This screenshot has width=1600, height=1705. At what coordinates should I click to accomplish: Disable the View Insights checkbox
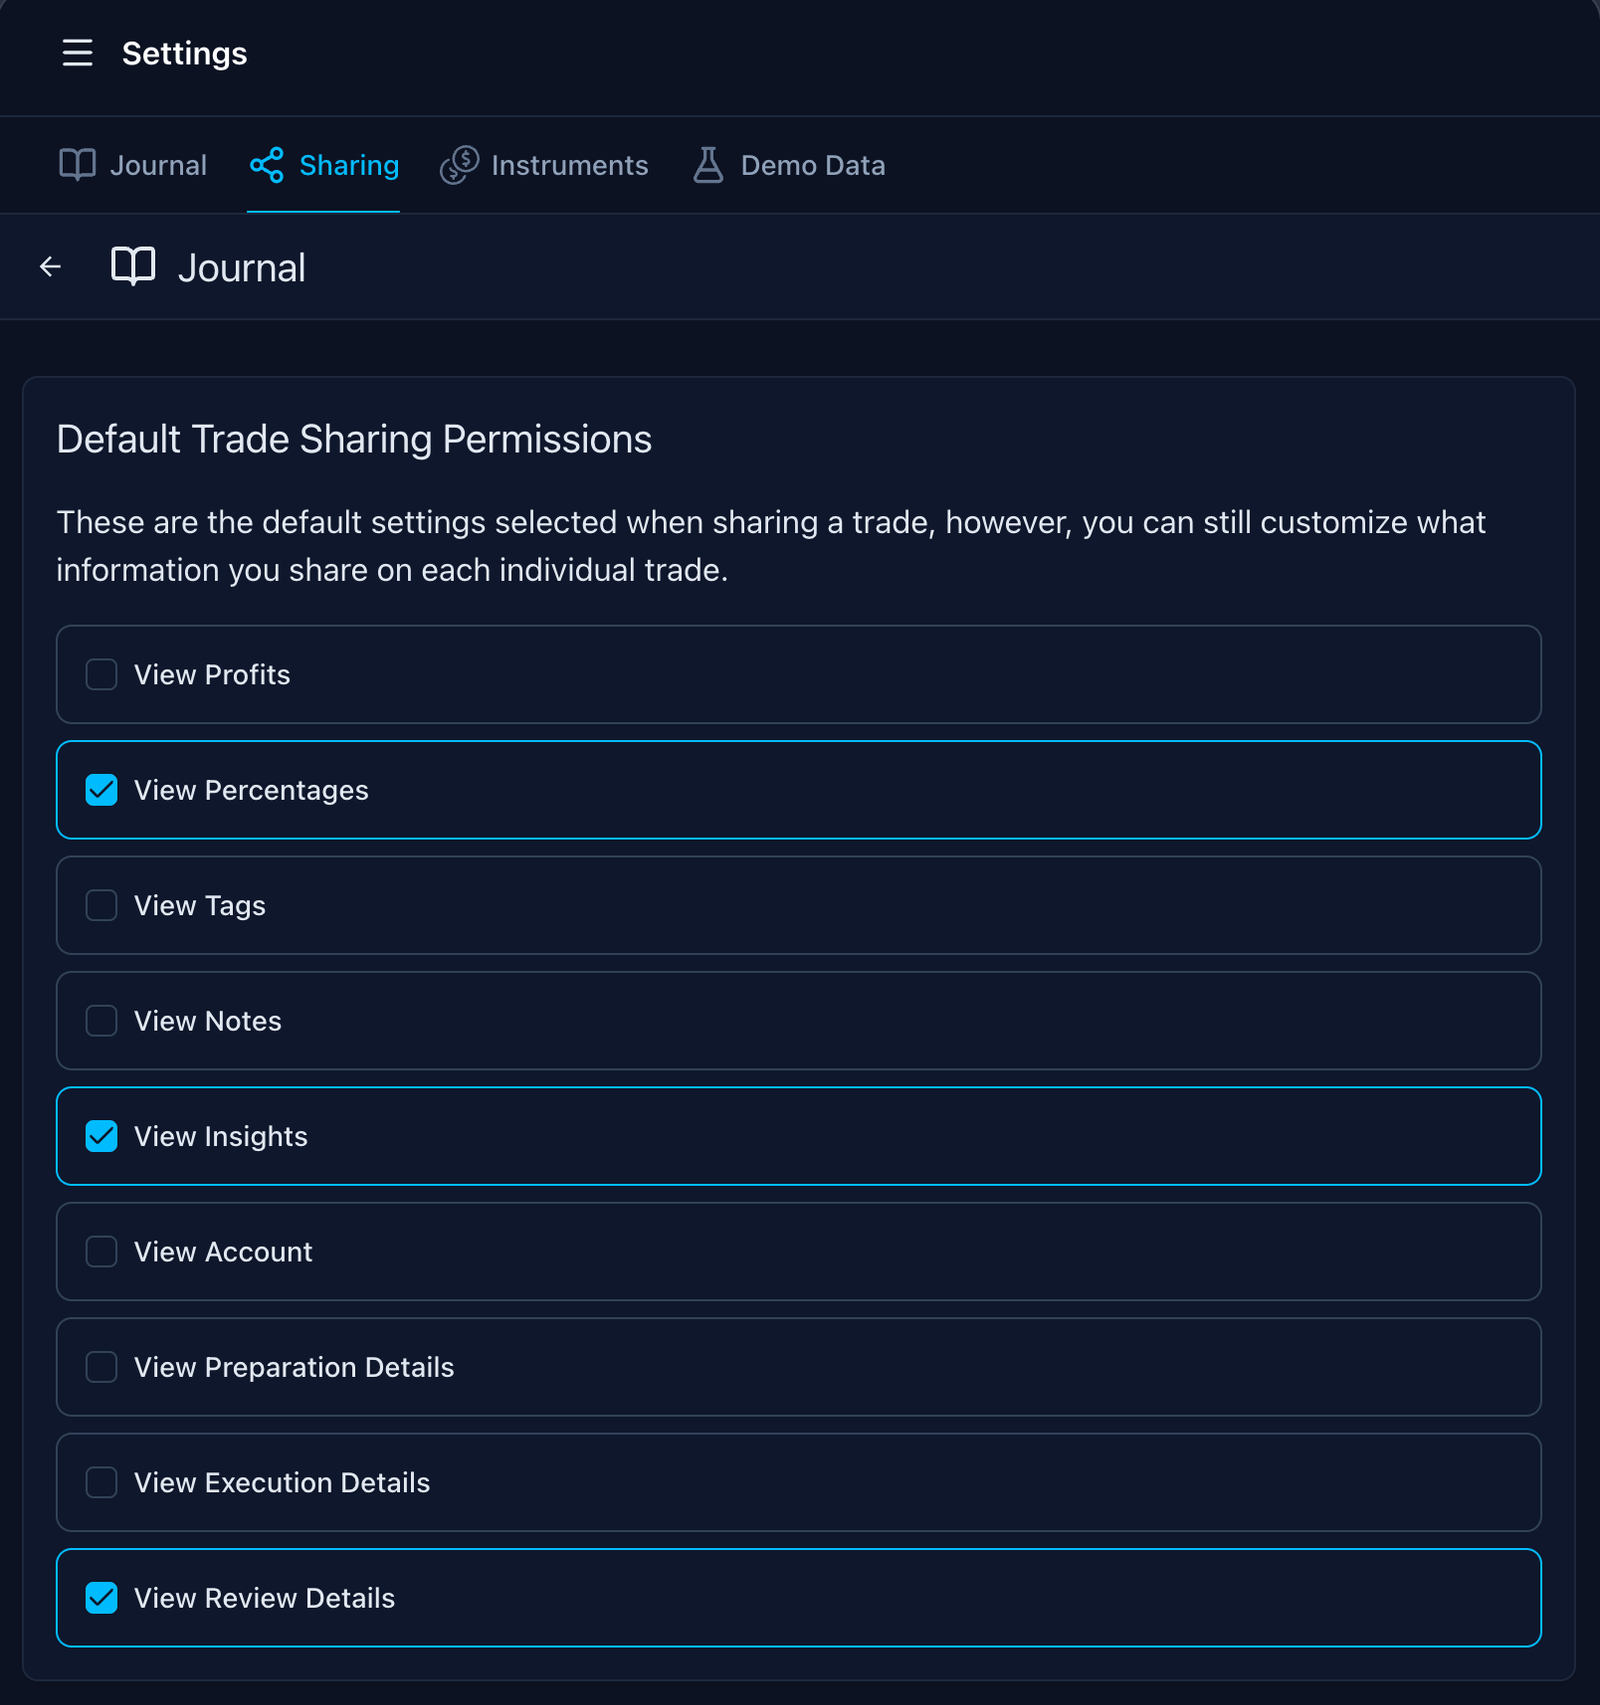tap(102, 1137)
